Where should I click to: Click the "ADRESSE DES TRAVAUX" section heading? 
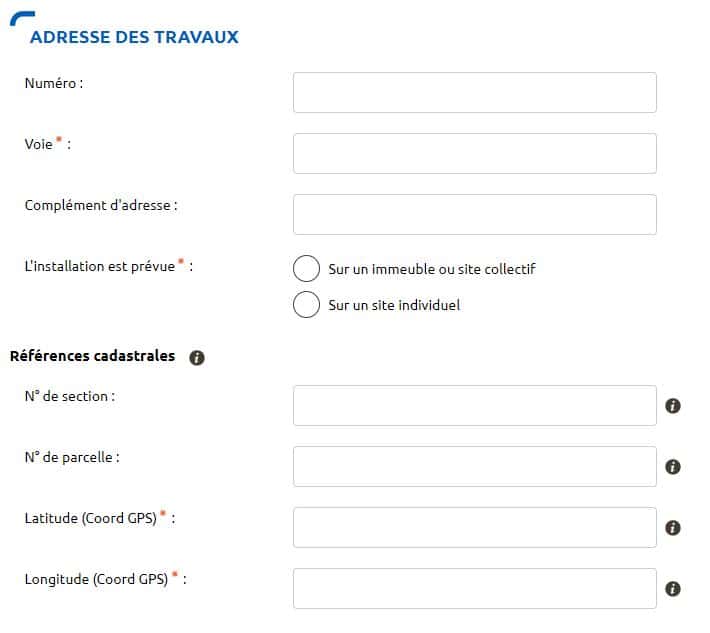coord(134,37)
